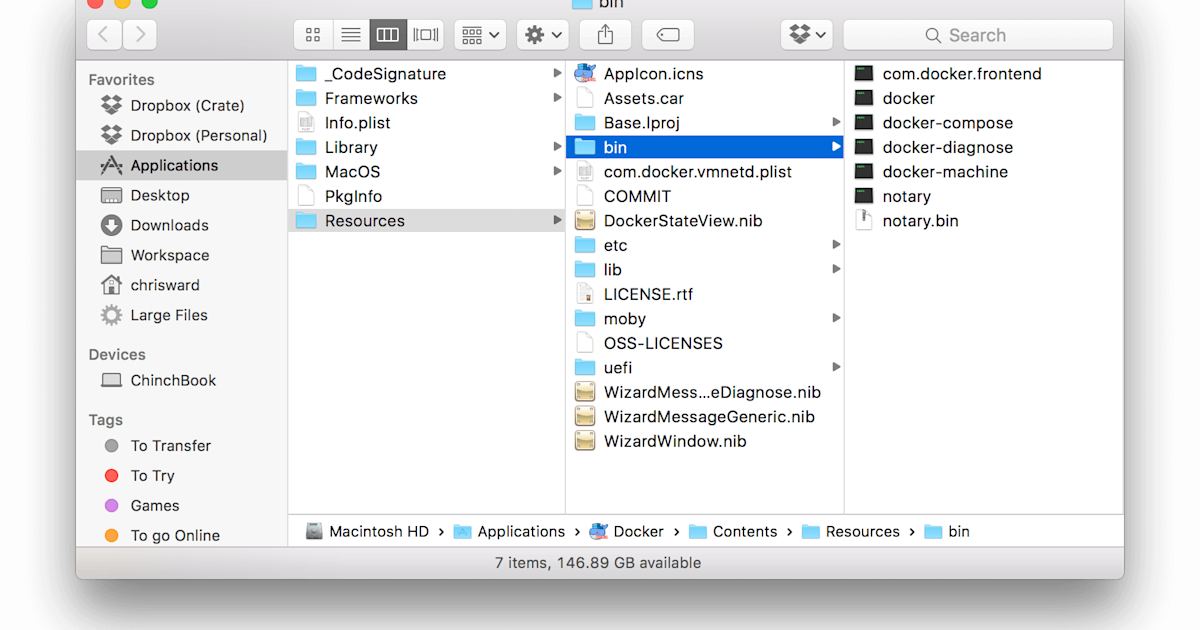Expand the Frameworks folder arrow
The height and width of the screenshot is (630, 1200).
tap(557, 98)
